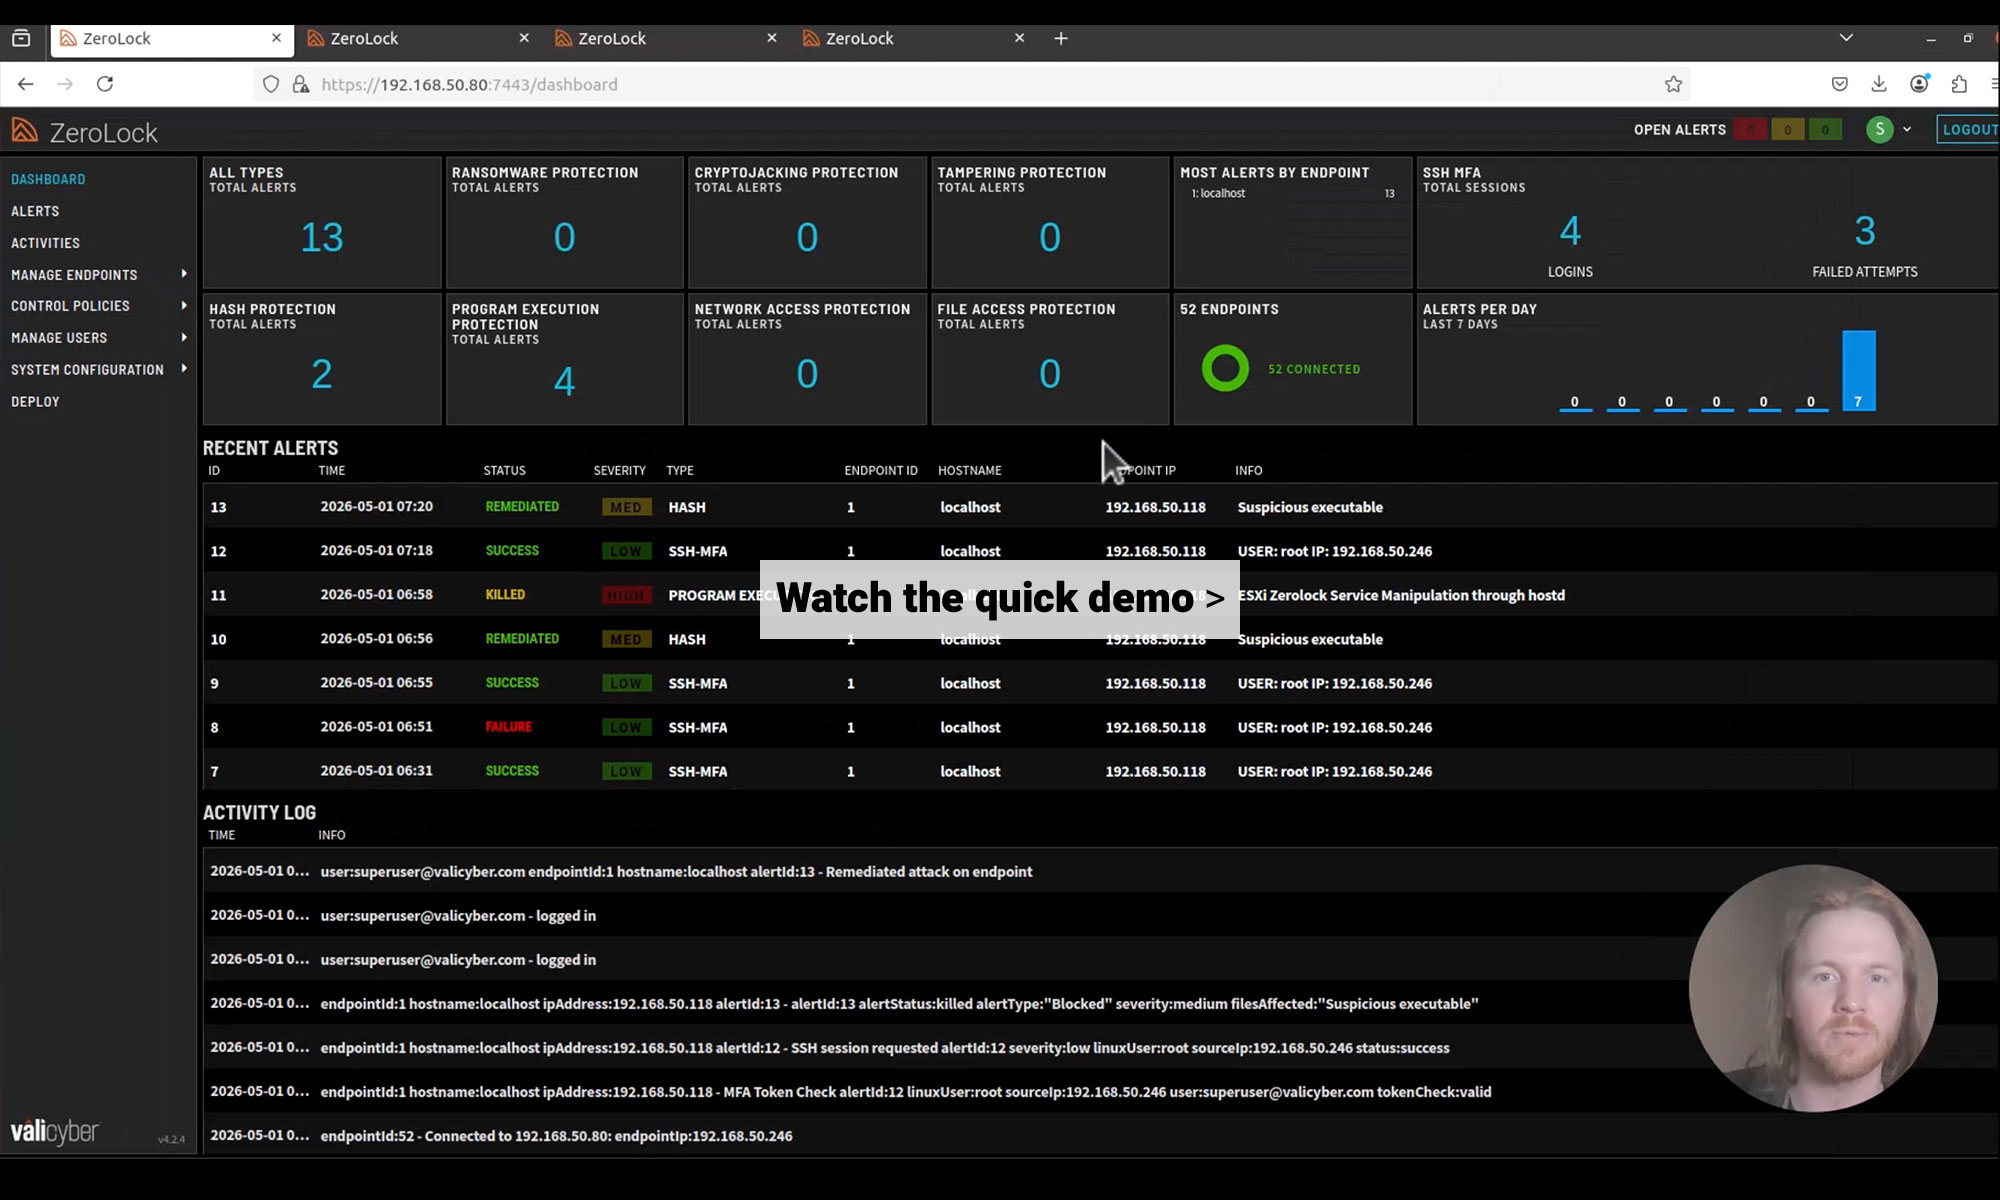2000x1200 pixels.
Task: Open the list all tabs chevron
Action: (x=1846, y=38)
